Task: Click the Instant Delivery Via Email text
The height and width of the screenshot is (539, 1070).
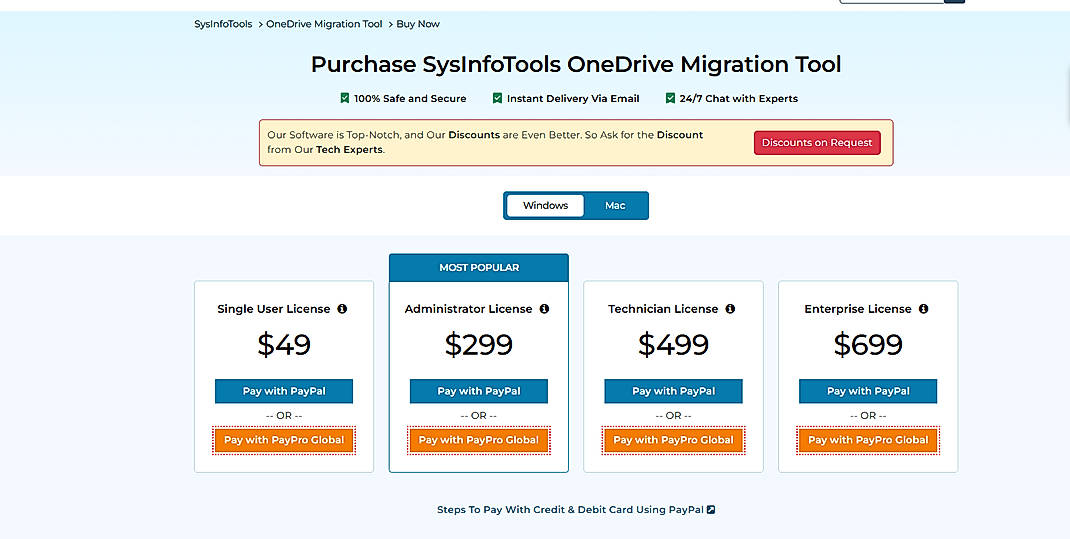Action: pyautogui.click(x=573, y=98)
